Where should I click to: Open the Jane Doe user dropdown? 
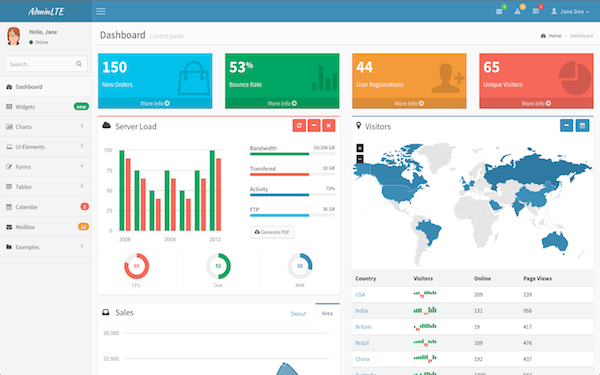[570, 11]
